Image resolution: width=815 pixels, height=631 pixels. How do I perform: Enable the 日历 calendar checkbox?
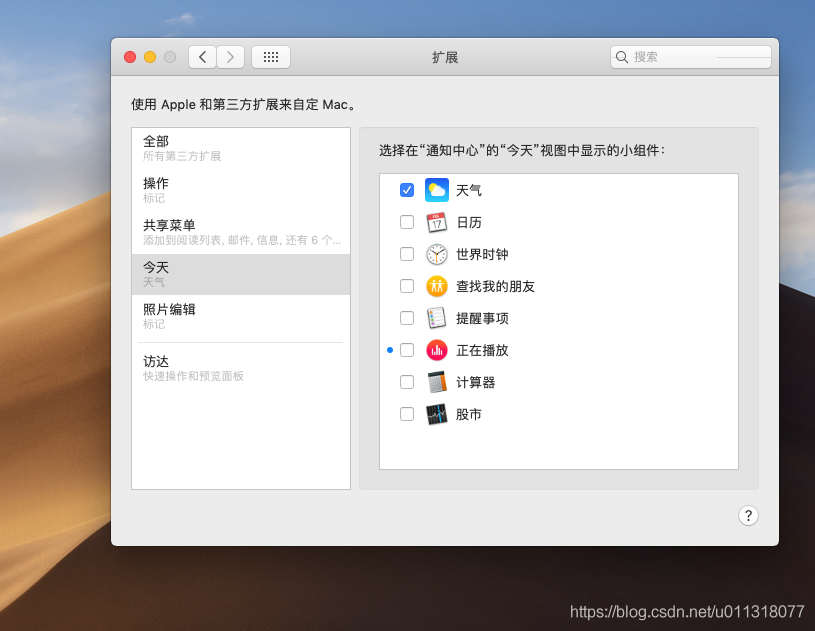pyautogui.click(x=407, y=222)
